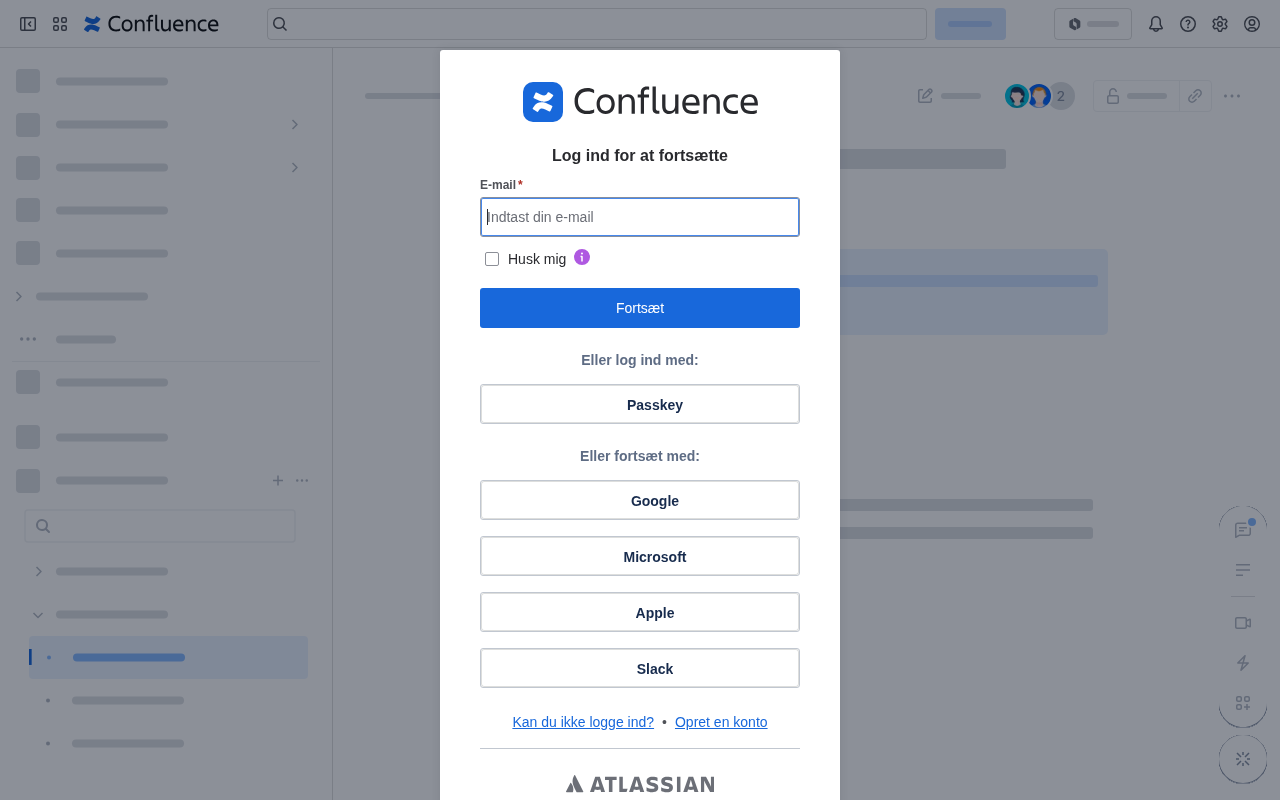Image resolution: width=1280 pixels, height=800 pixels.
Task: Continue with Slack
Action: click(x=640, y=668)
